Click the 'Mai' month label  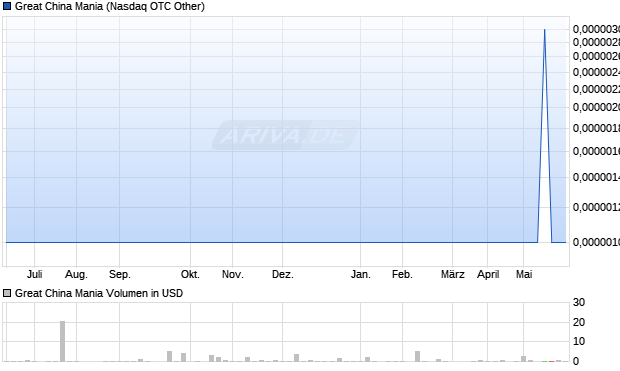[524, 274]
